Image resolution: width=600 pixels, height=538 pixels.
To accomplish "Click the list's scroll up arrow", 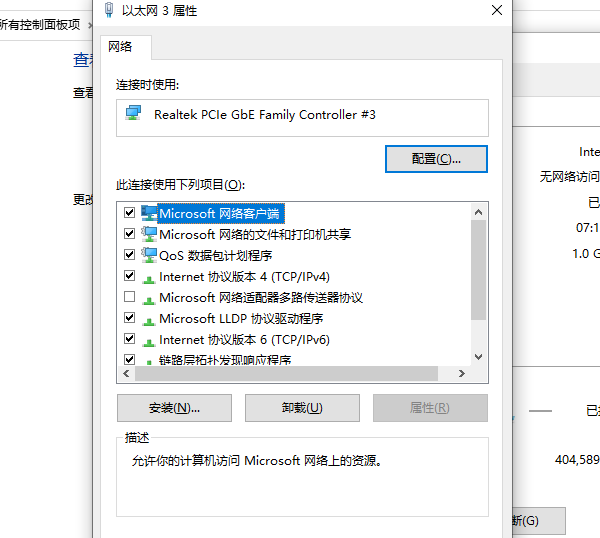I will [x=478, y=212].
